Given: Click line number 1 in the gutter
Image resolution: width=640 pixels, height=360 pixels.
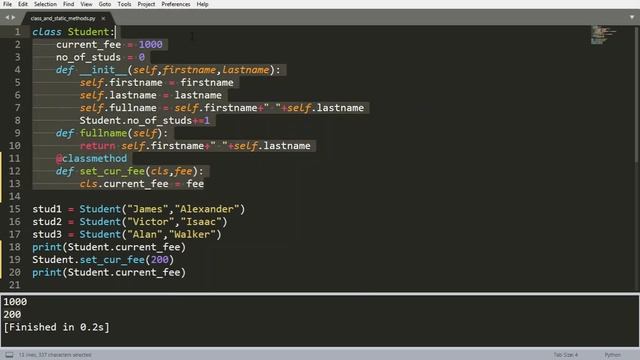Looking at the screenshot, I should pos(17,32).
